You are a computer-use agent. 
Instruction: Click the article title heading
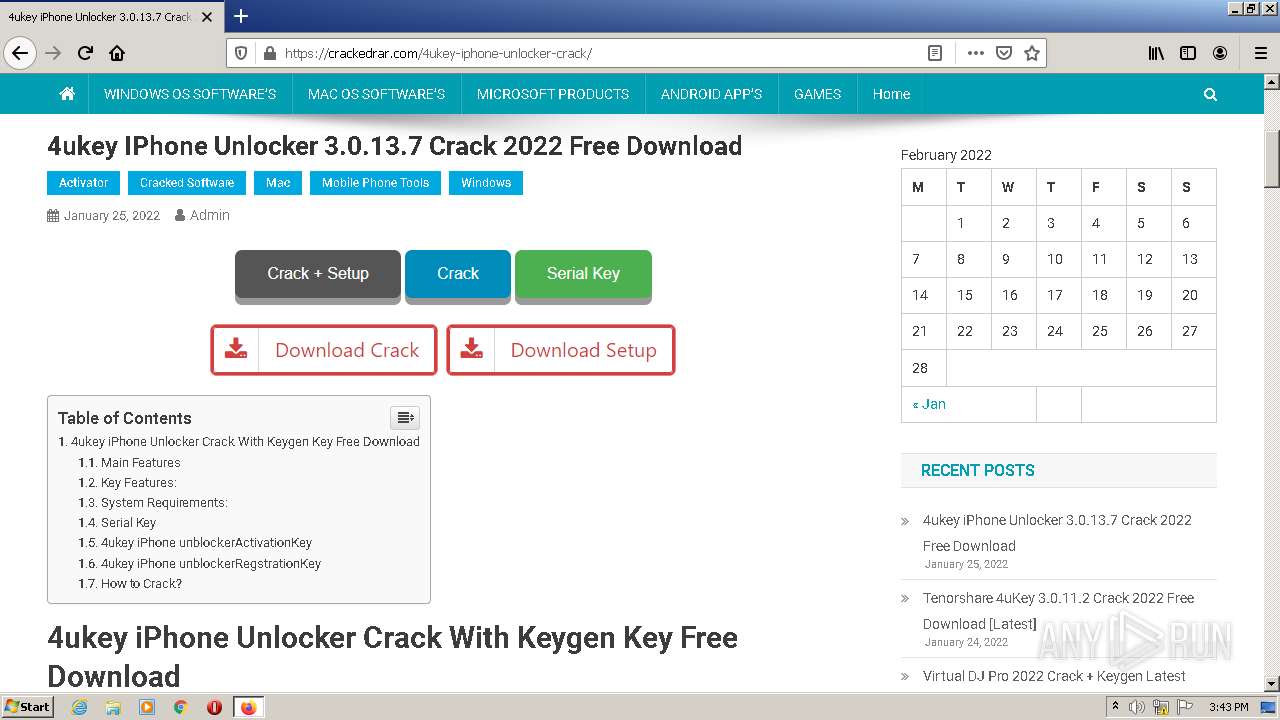point(394,146)
